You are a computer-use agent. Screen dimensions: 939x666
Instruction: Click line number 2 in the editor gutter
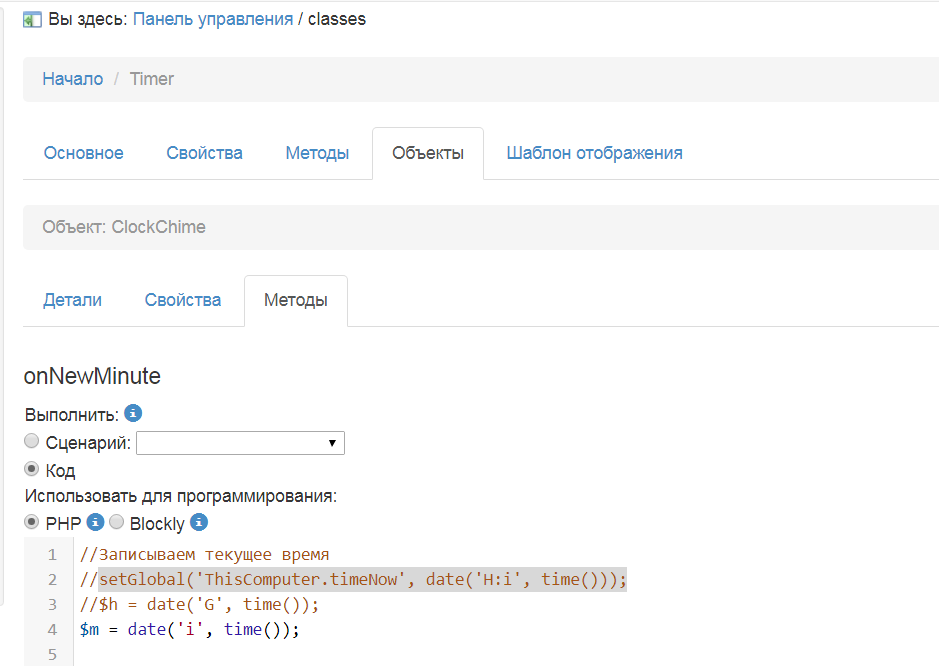tap(52, 580)
